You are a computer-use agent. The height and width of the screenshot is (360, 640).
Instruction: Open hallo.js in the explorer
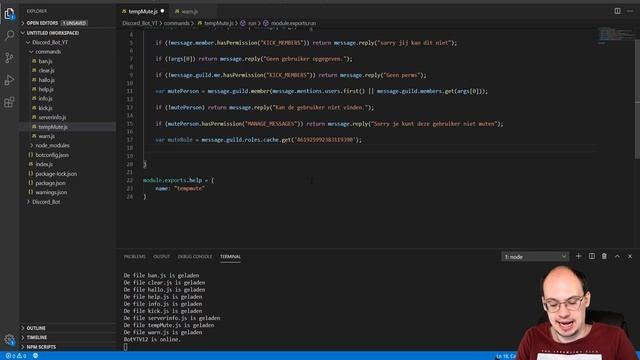click(x=47, y=80)
